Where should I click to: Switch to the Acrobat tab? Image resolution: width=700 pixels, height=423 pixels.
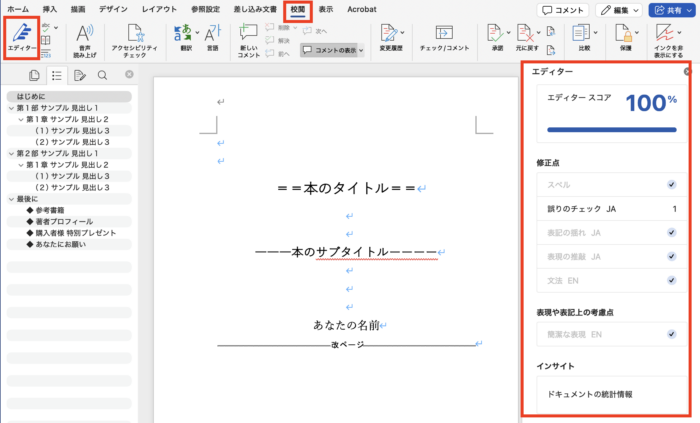[362, 9]
